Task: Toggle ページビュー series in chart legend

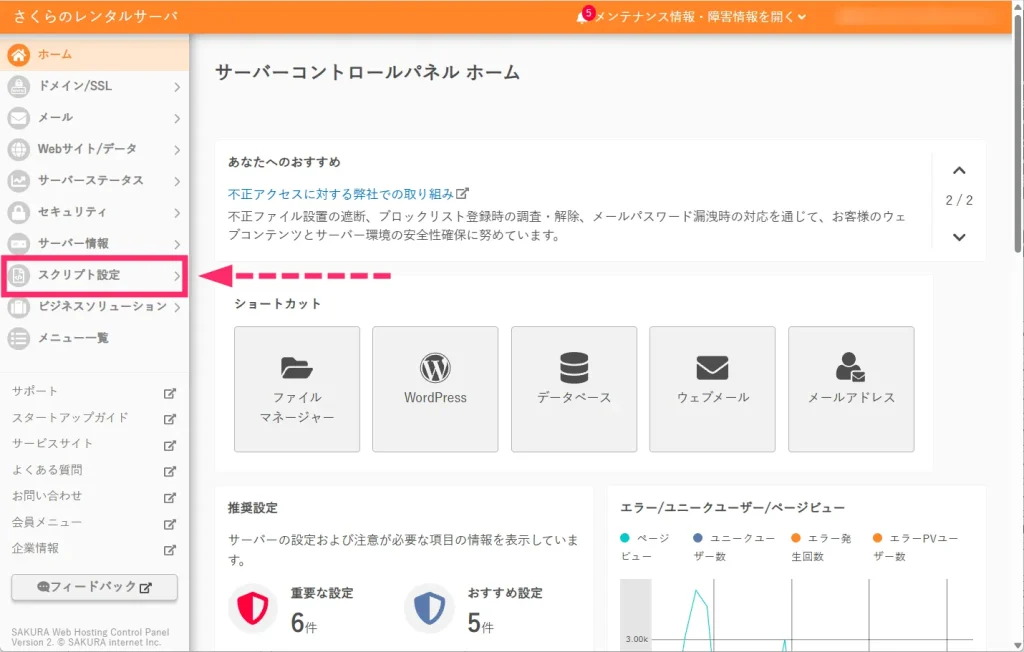Action: pos(645,547)
